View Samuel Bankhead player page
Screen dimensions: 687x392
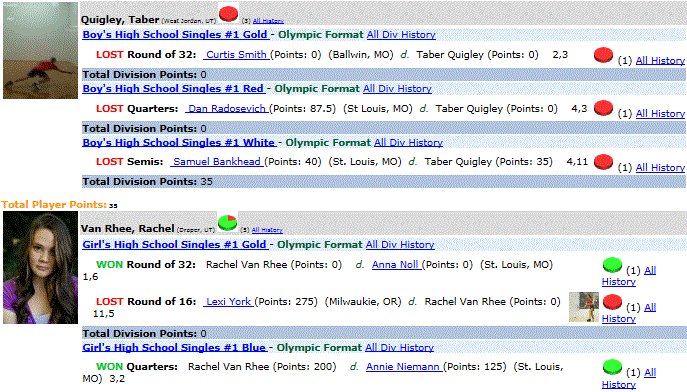[217, 162]
